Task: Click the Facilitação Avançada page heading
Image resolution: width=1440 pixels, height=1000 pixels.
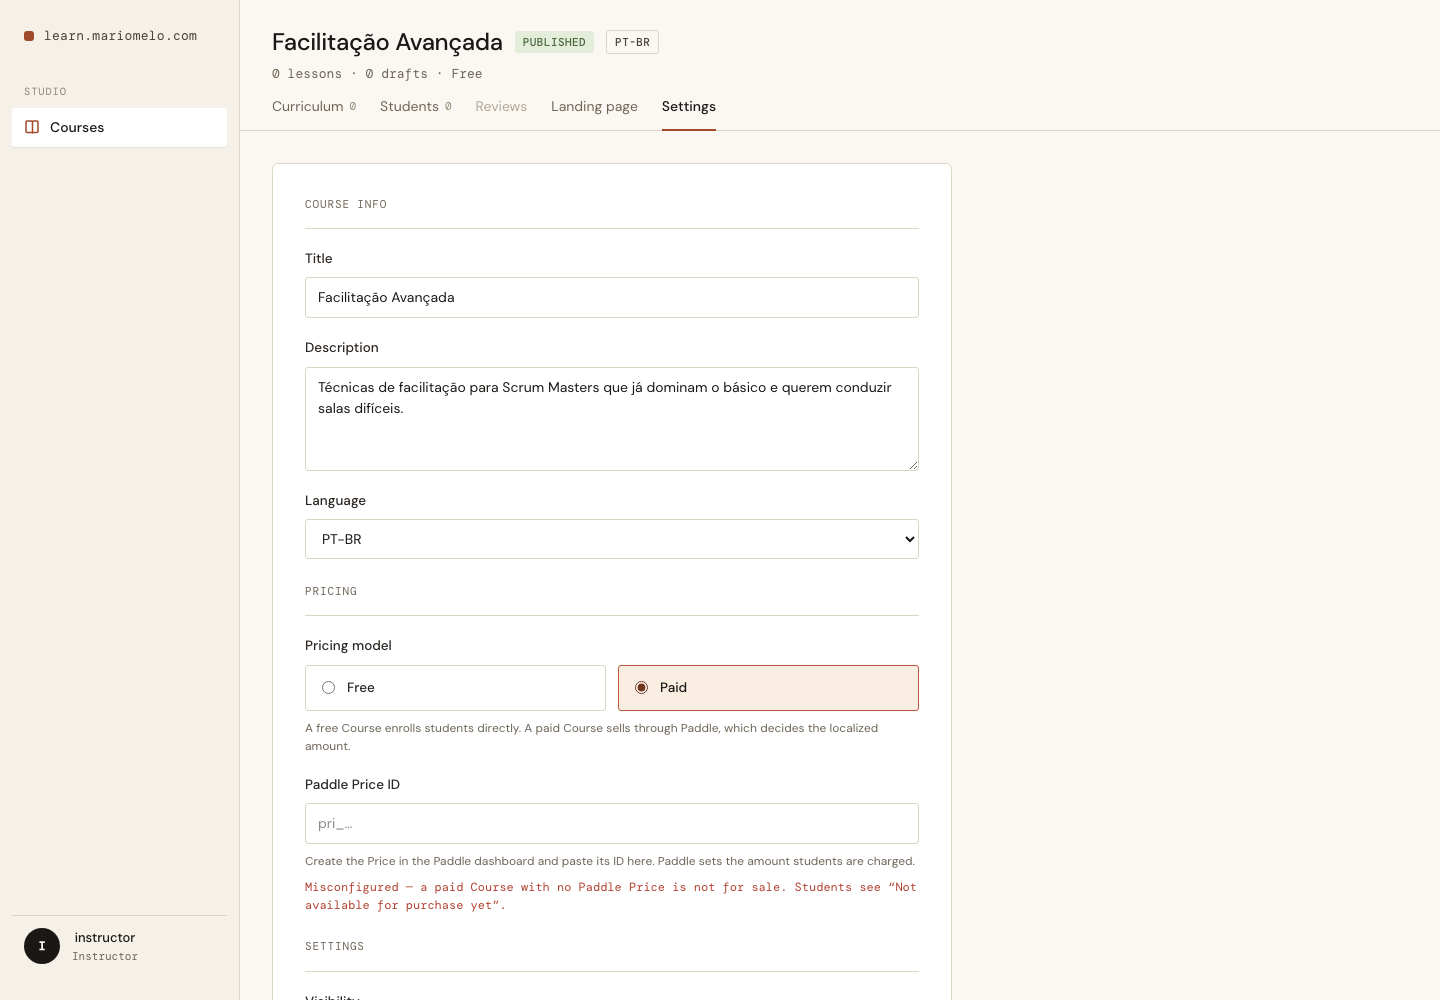Action: pos(387,42)
